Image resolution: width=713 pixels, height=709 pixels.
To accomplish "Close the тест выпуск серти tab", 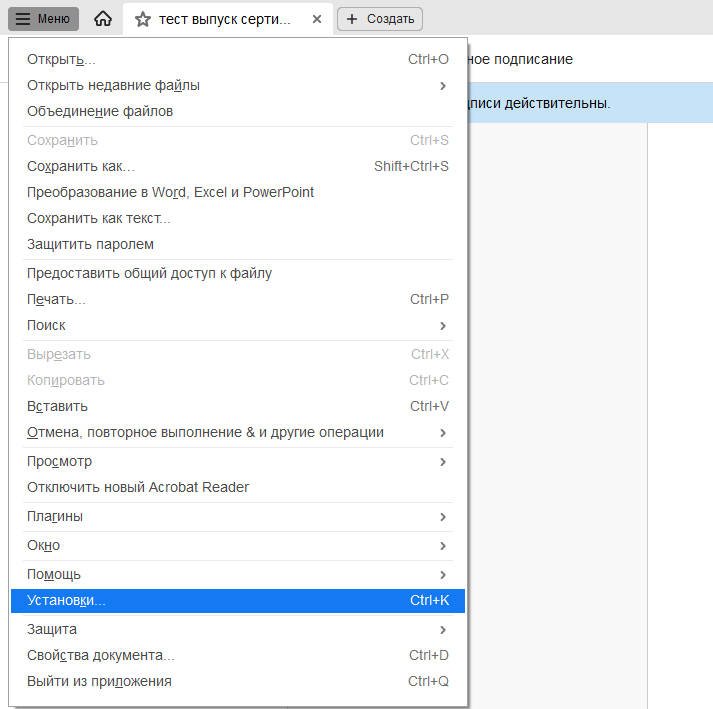I will (x=317, y=19).
